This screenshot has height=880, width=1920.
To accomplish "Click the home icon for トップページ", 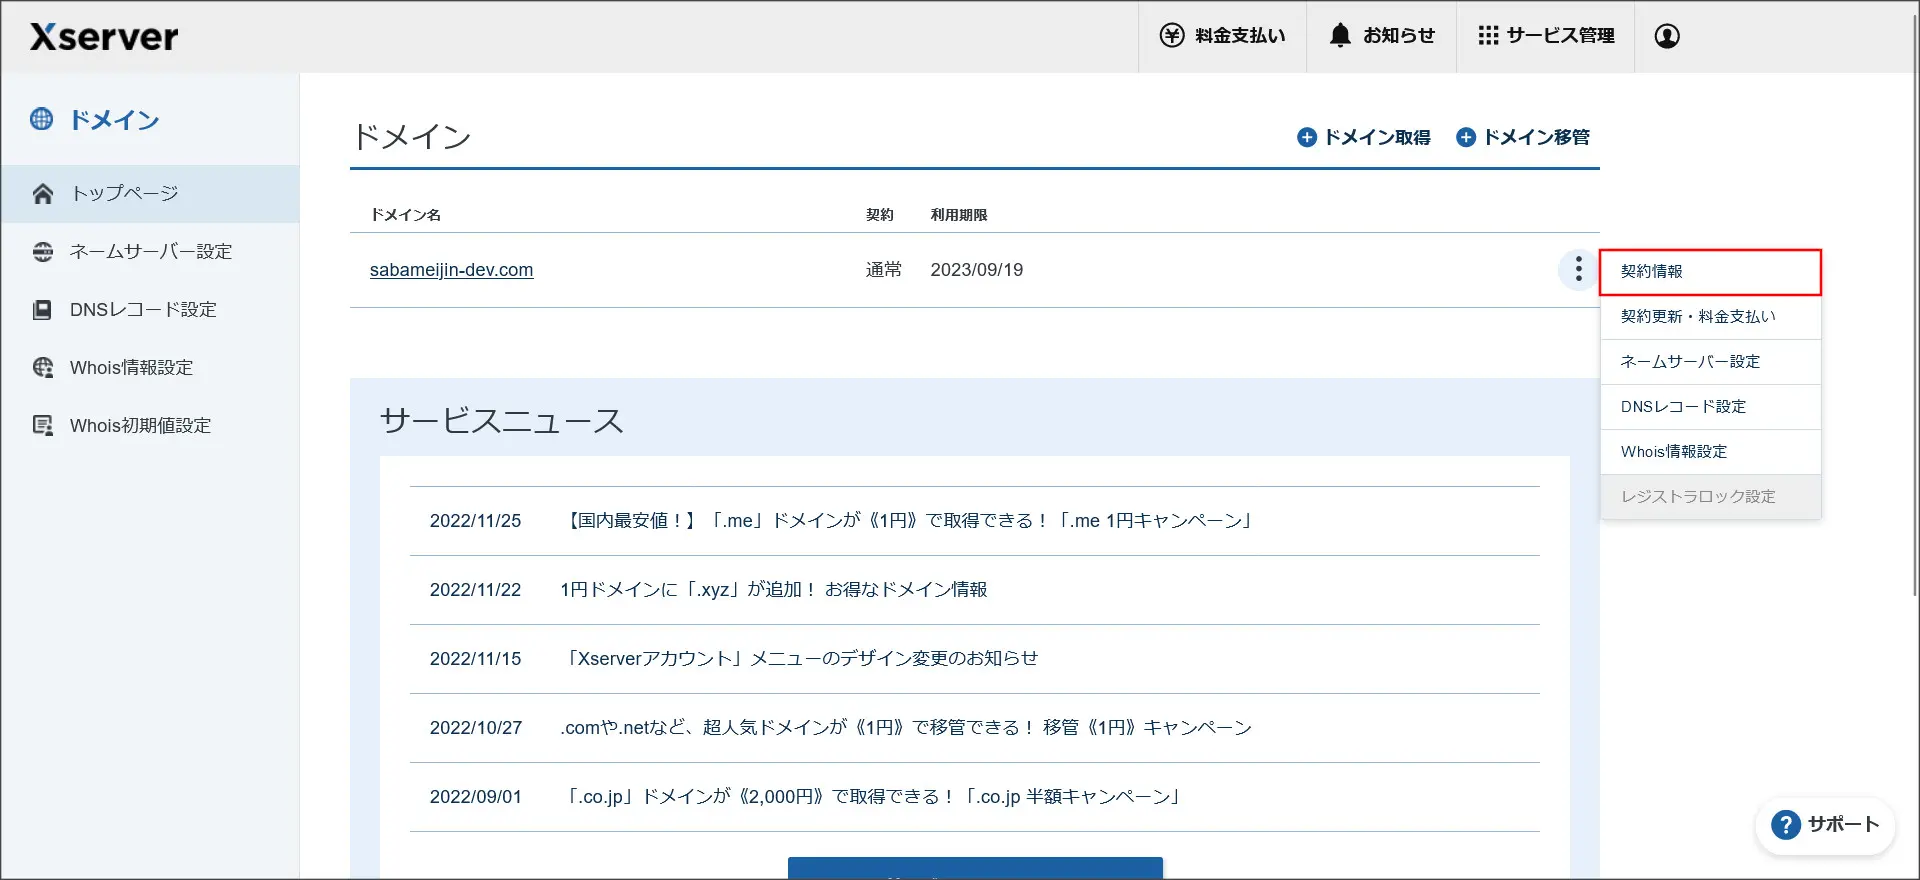I will pos(42,193).
